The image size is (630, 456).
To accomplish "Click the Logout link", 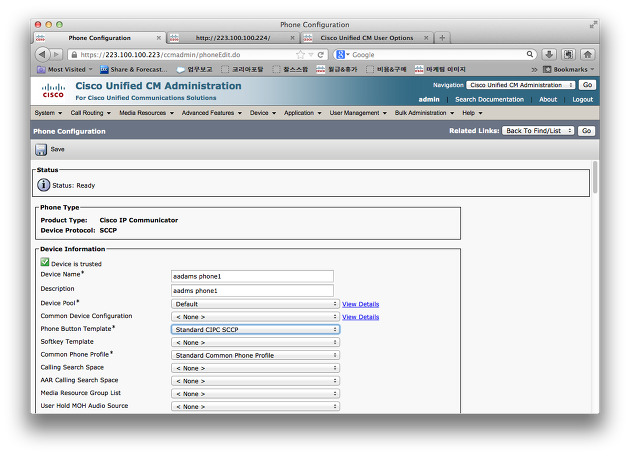I will click(x=582, y=99).
